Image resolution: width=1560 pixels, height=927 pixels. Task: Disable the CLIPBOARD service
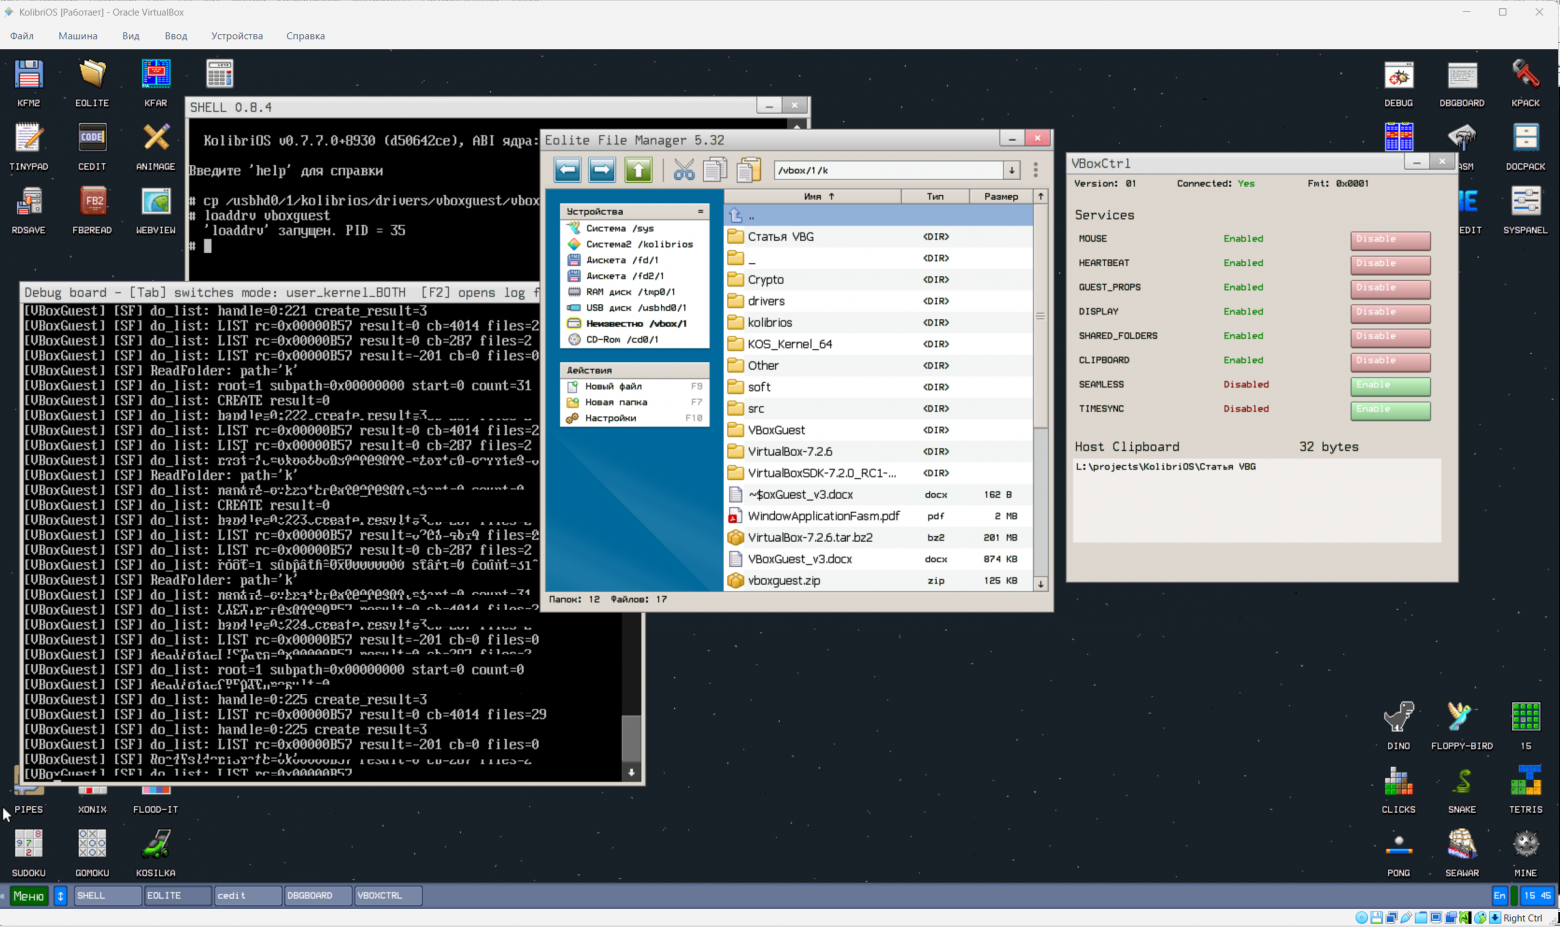[x=1390, y=361]
